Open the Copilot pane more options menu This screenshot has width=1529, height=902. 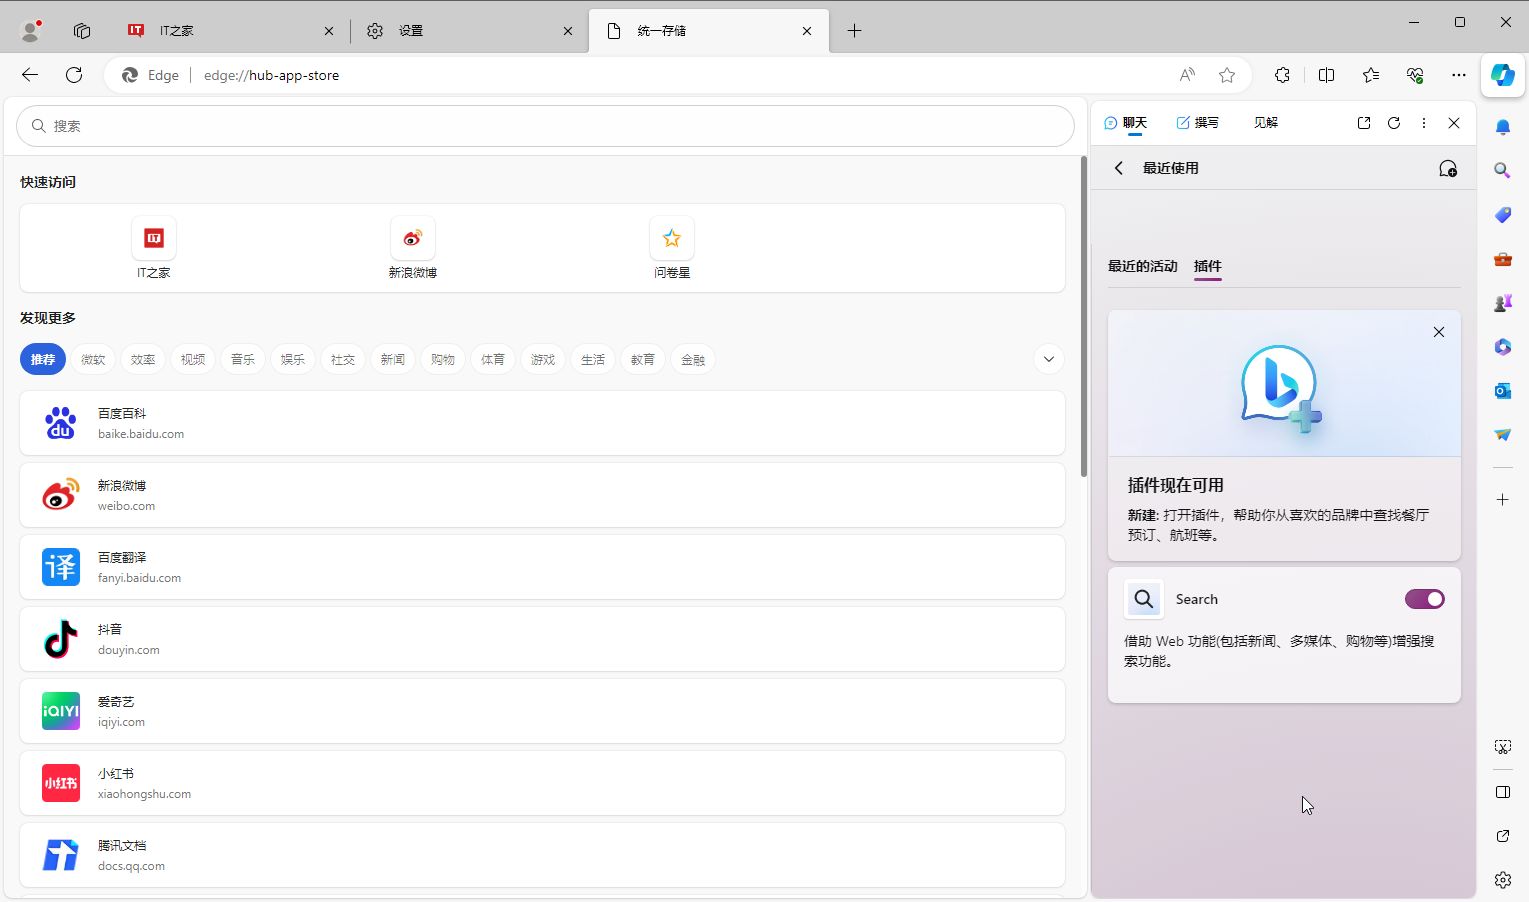[x=1423, y=123]
